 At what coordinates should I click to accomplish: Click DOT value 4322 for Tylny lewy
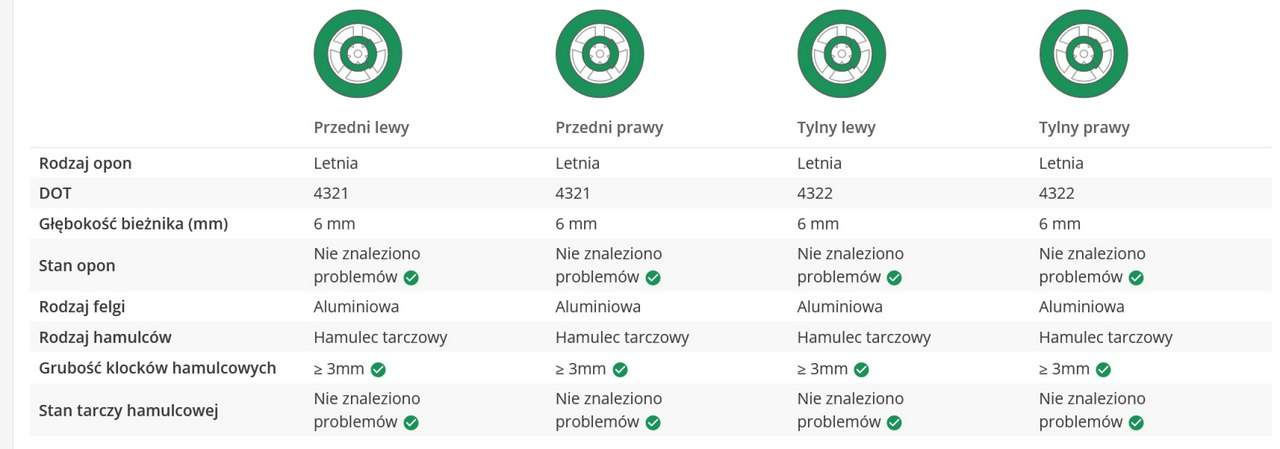pos(815,193)
